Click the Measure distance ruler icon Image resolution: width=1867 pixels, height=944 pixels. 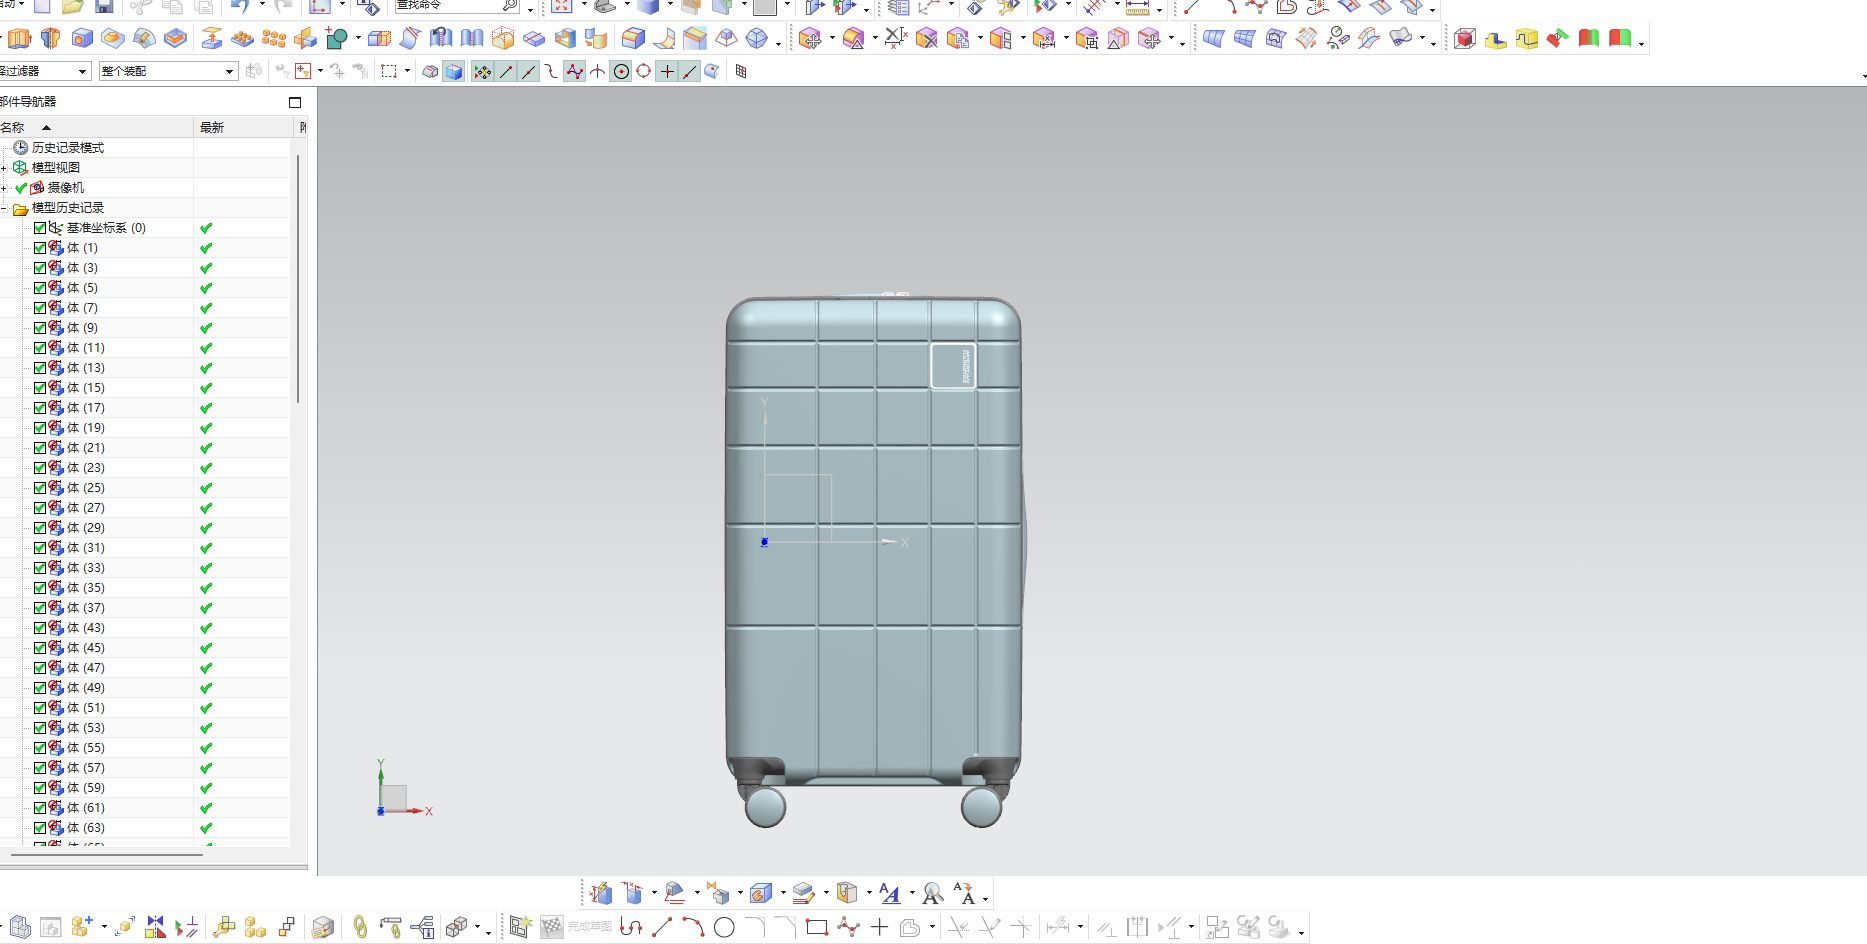click(x=1138, y=6)
